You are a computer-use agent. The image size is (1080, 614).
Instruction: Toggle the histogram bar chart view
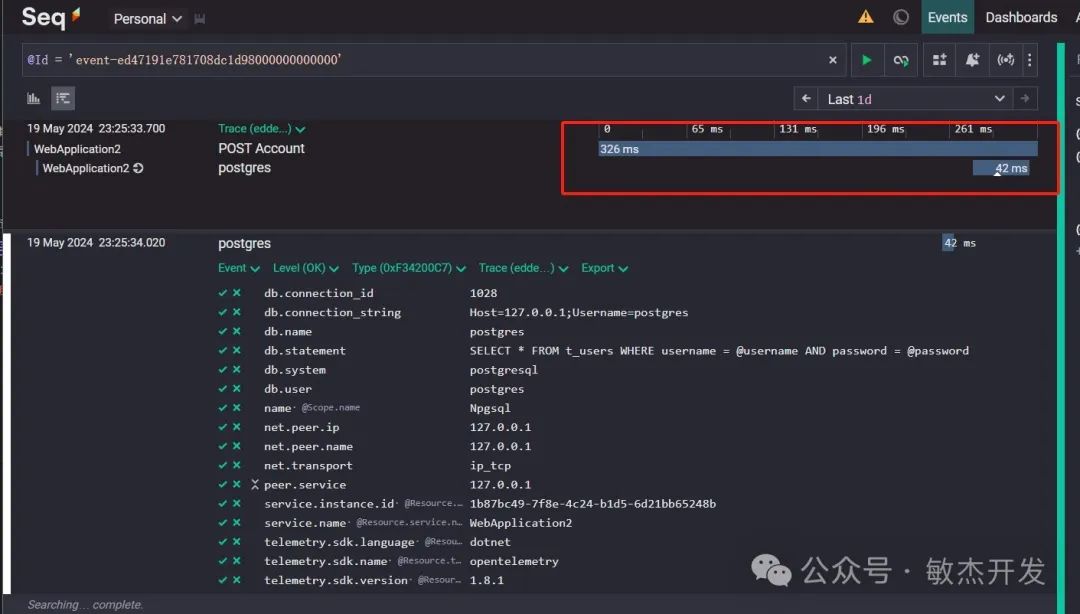[x=30, y=98]
